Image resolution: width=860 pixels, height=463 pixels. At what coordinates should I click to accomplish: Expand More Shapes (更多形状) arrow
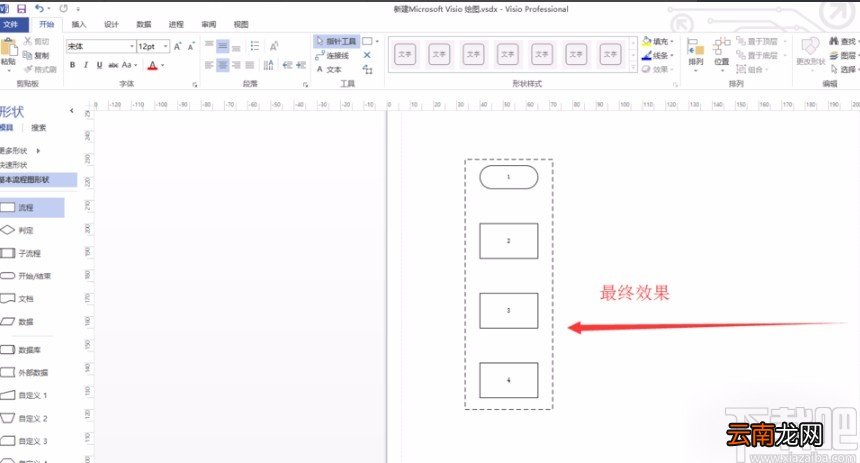pos(38,150)
